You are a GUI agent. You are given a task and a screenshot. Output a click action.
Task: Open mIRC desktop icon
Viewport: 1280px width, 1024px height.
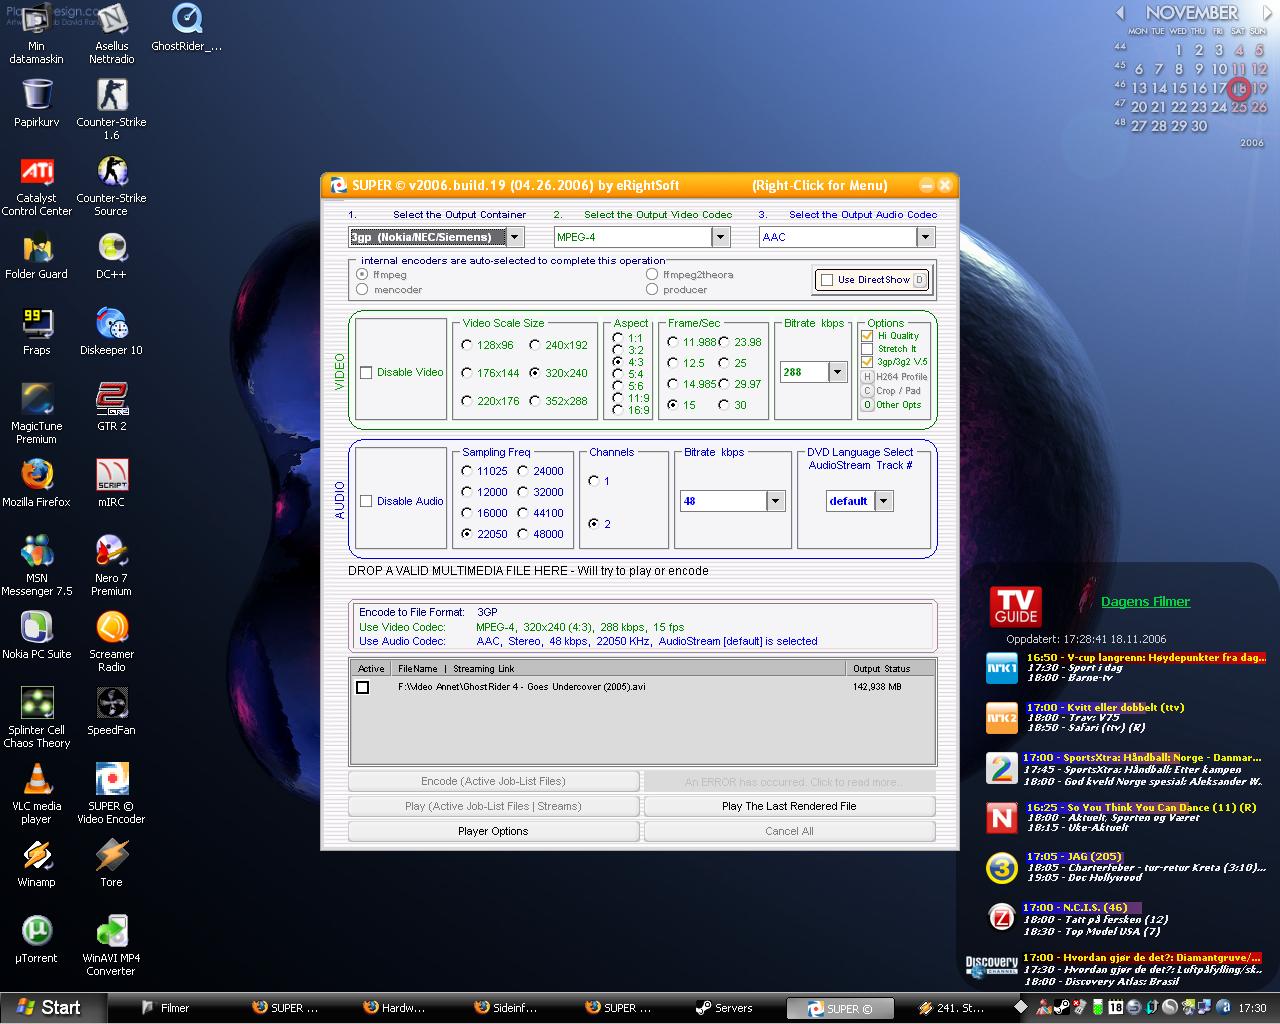pos(111,484)
